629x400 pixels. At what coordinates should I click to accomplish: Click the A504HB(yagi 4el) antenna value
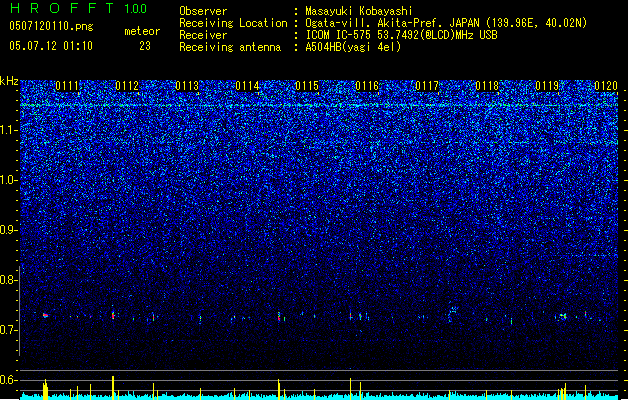pos(353,47)
